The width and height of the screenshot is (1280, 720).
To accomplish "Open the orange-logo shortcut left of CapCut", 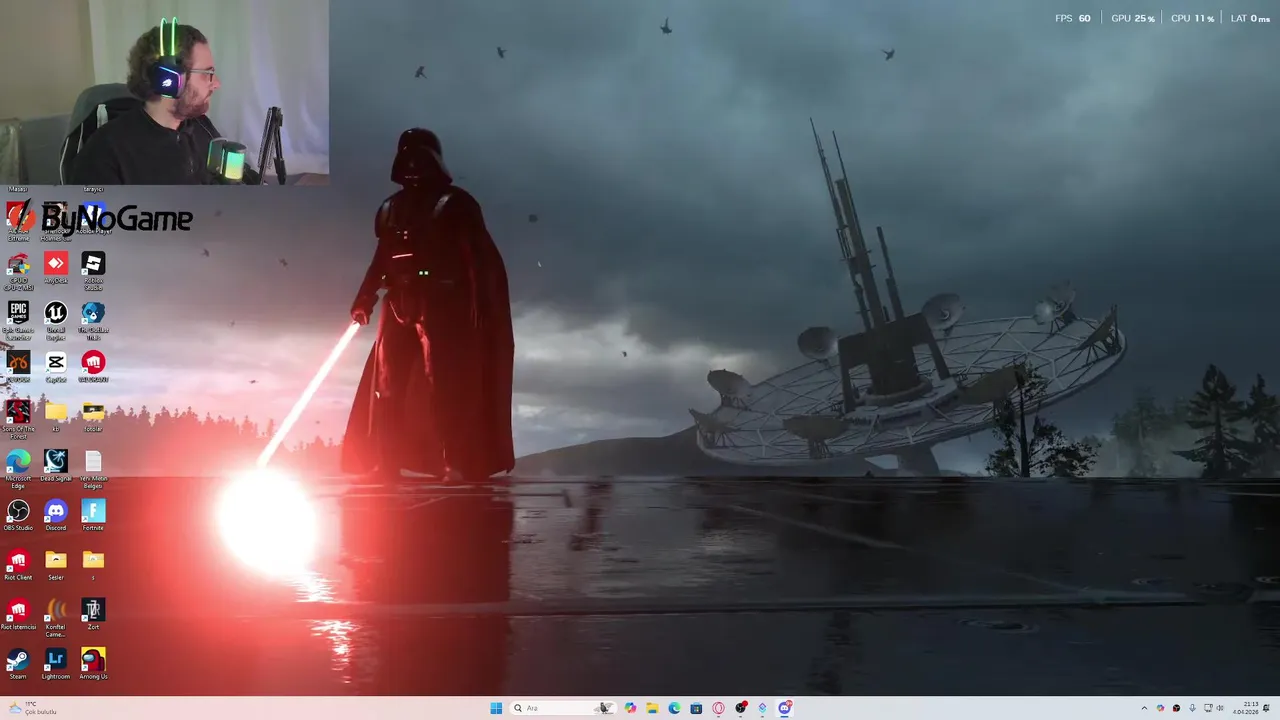I will pyautogui.click(x=18, y=367).
